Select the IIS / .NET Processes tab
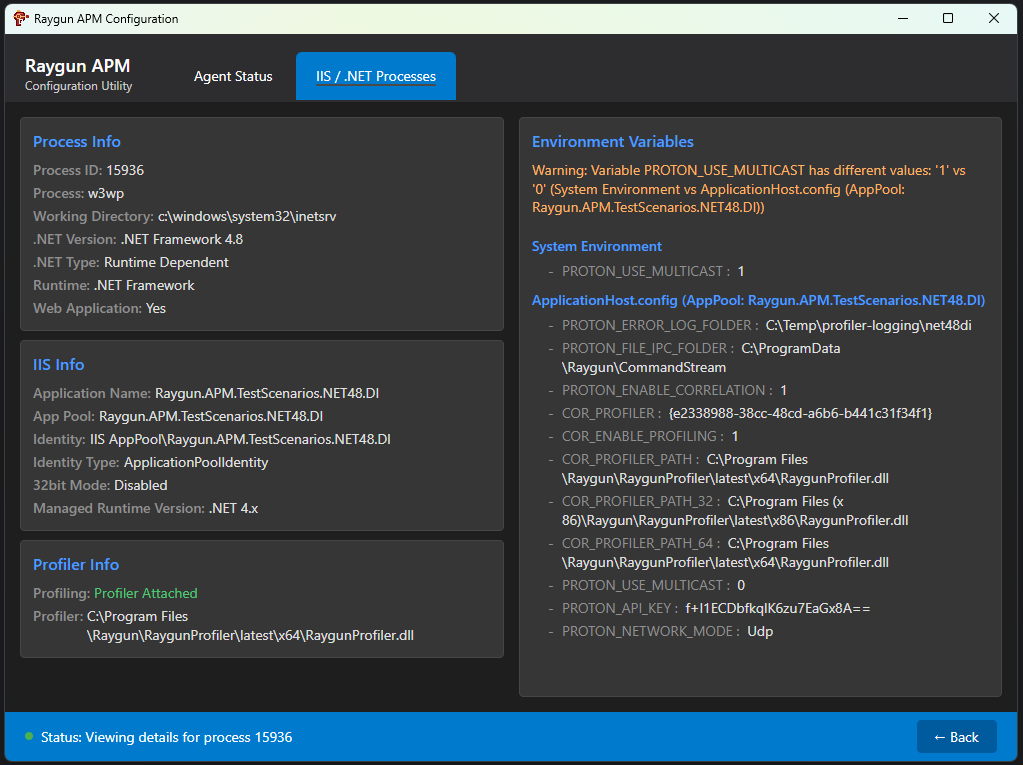 click(376, 76)
